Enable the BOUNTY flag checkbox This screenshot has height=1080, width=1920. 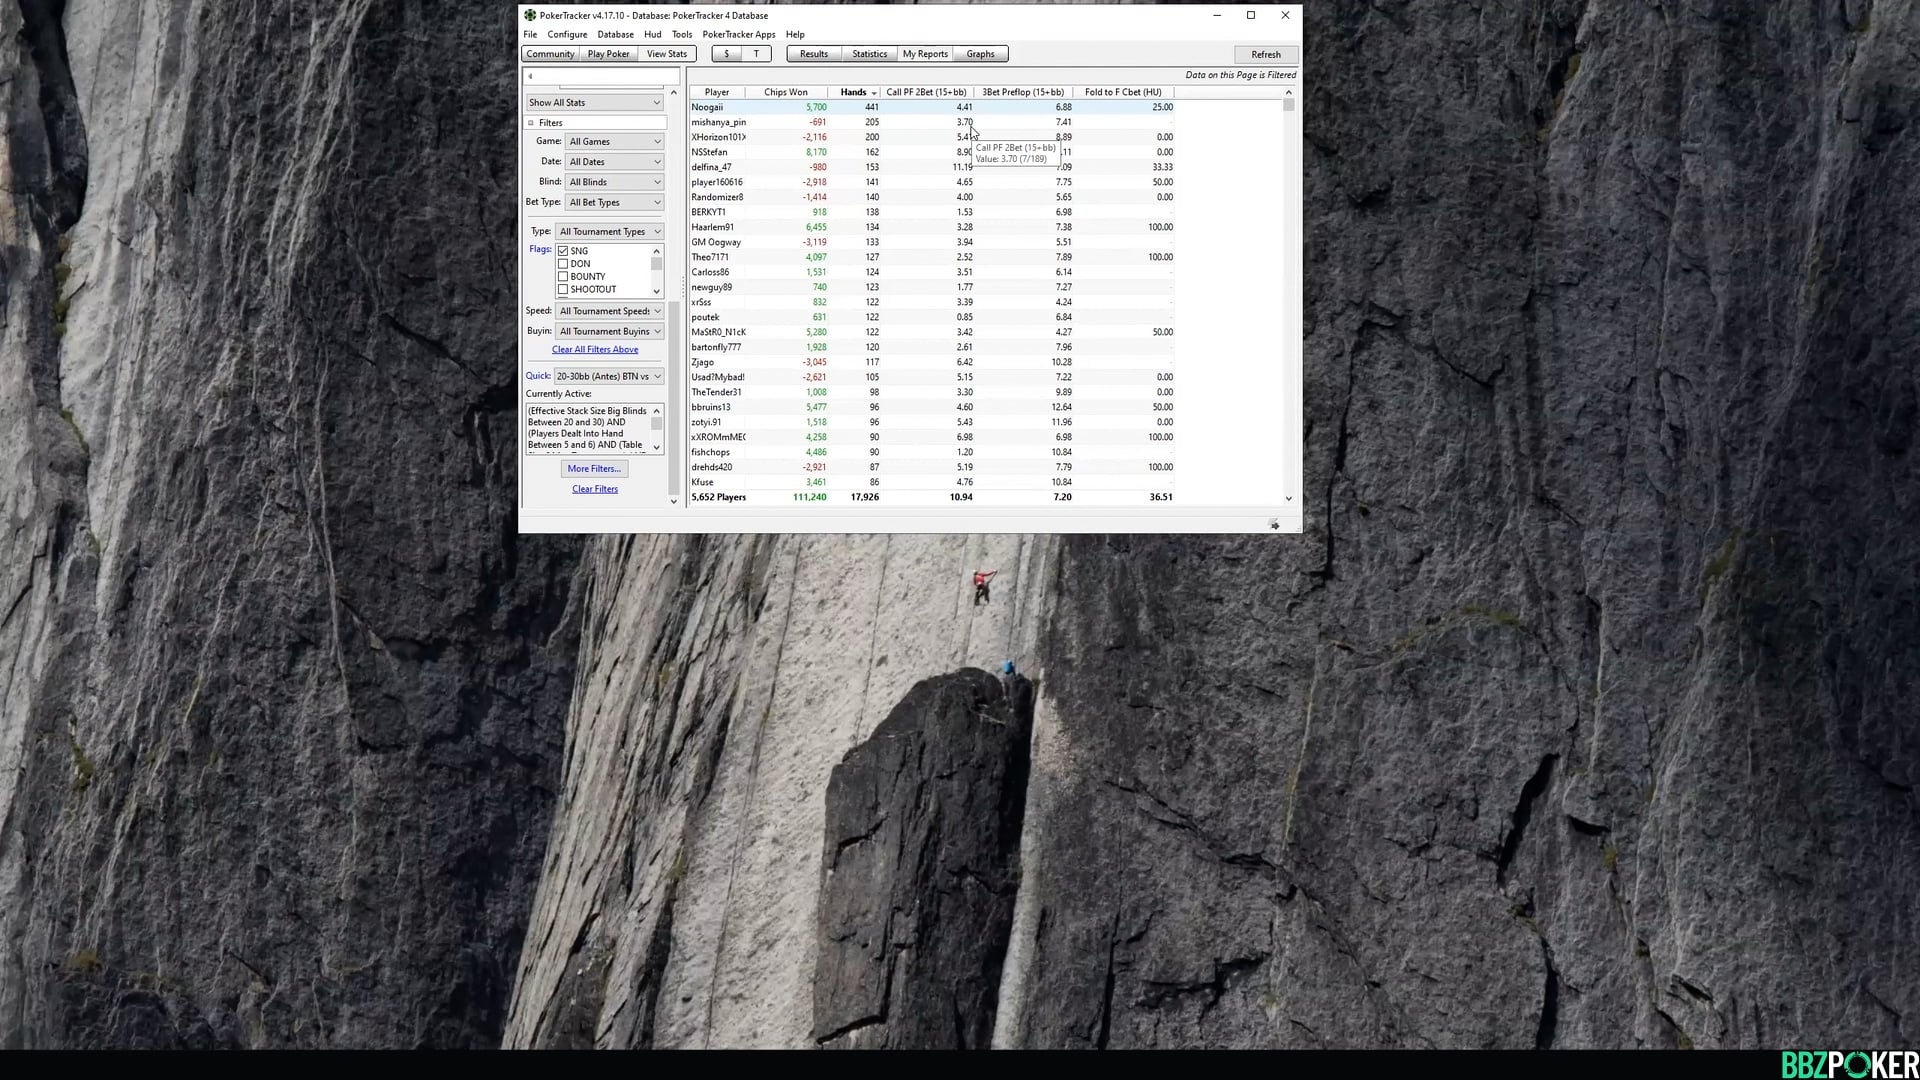pyautogui.click(x=563, y=277)
